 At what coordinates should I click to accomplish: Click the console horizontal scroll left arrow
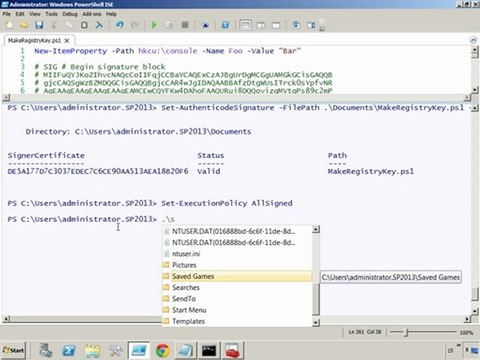pos(6,319)
